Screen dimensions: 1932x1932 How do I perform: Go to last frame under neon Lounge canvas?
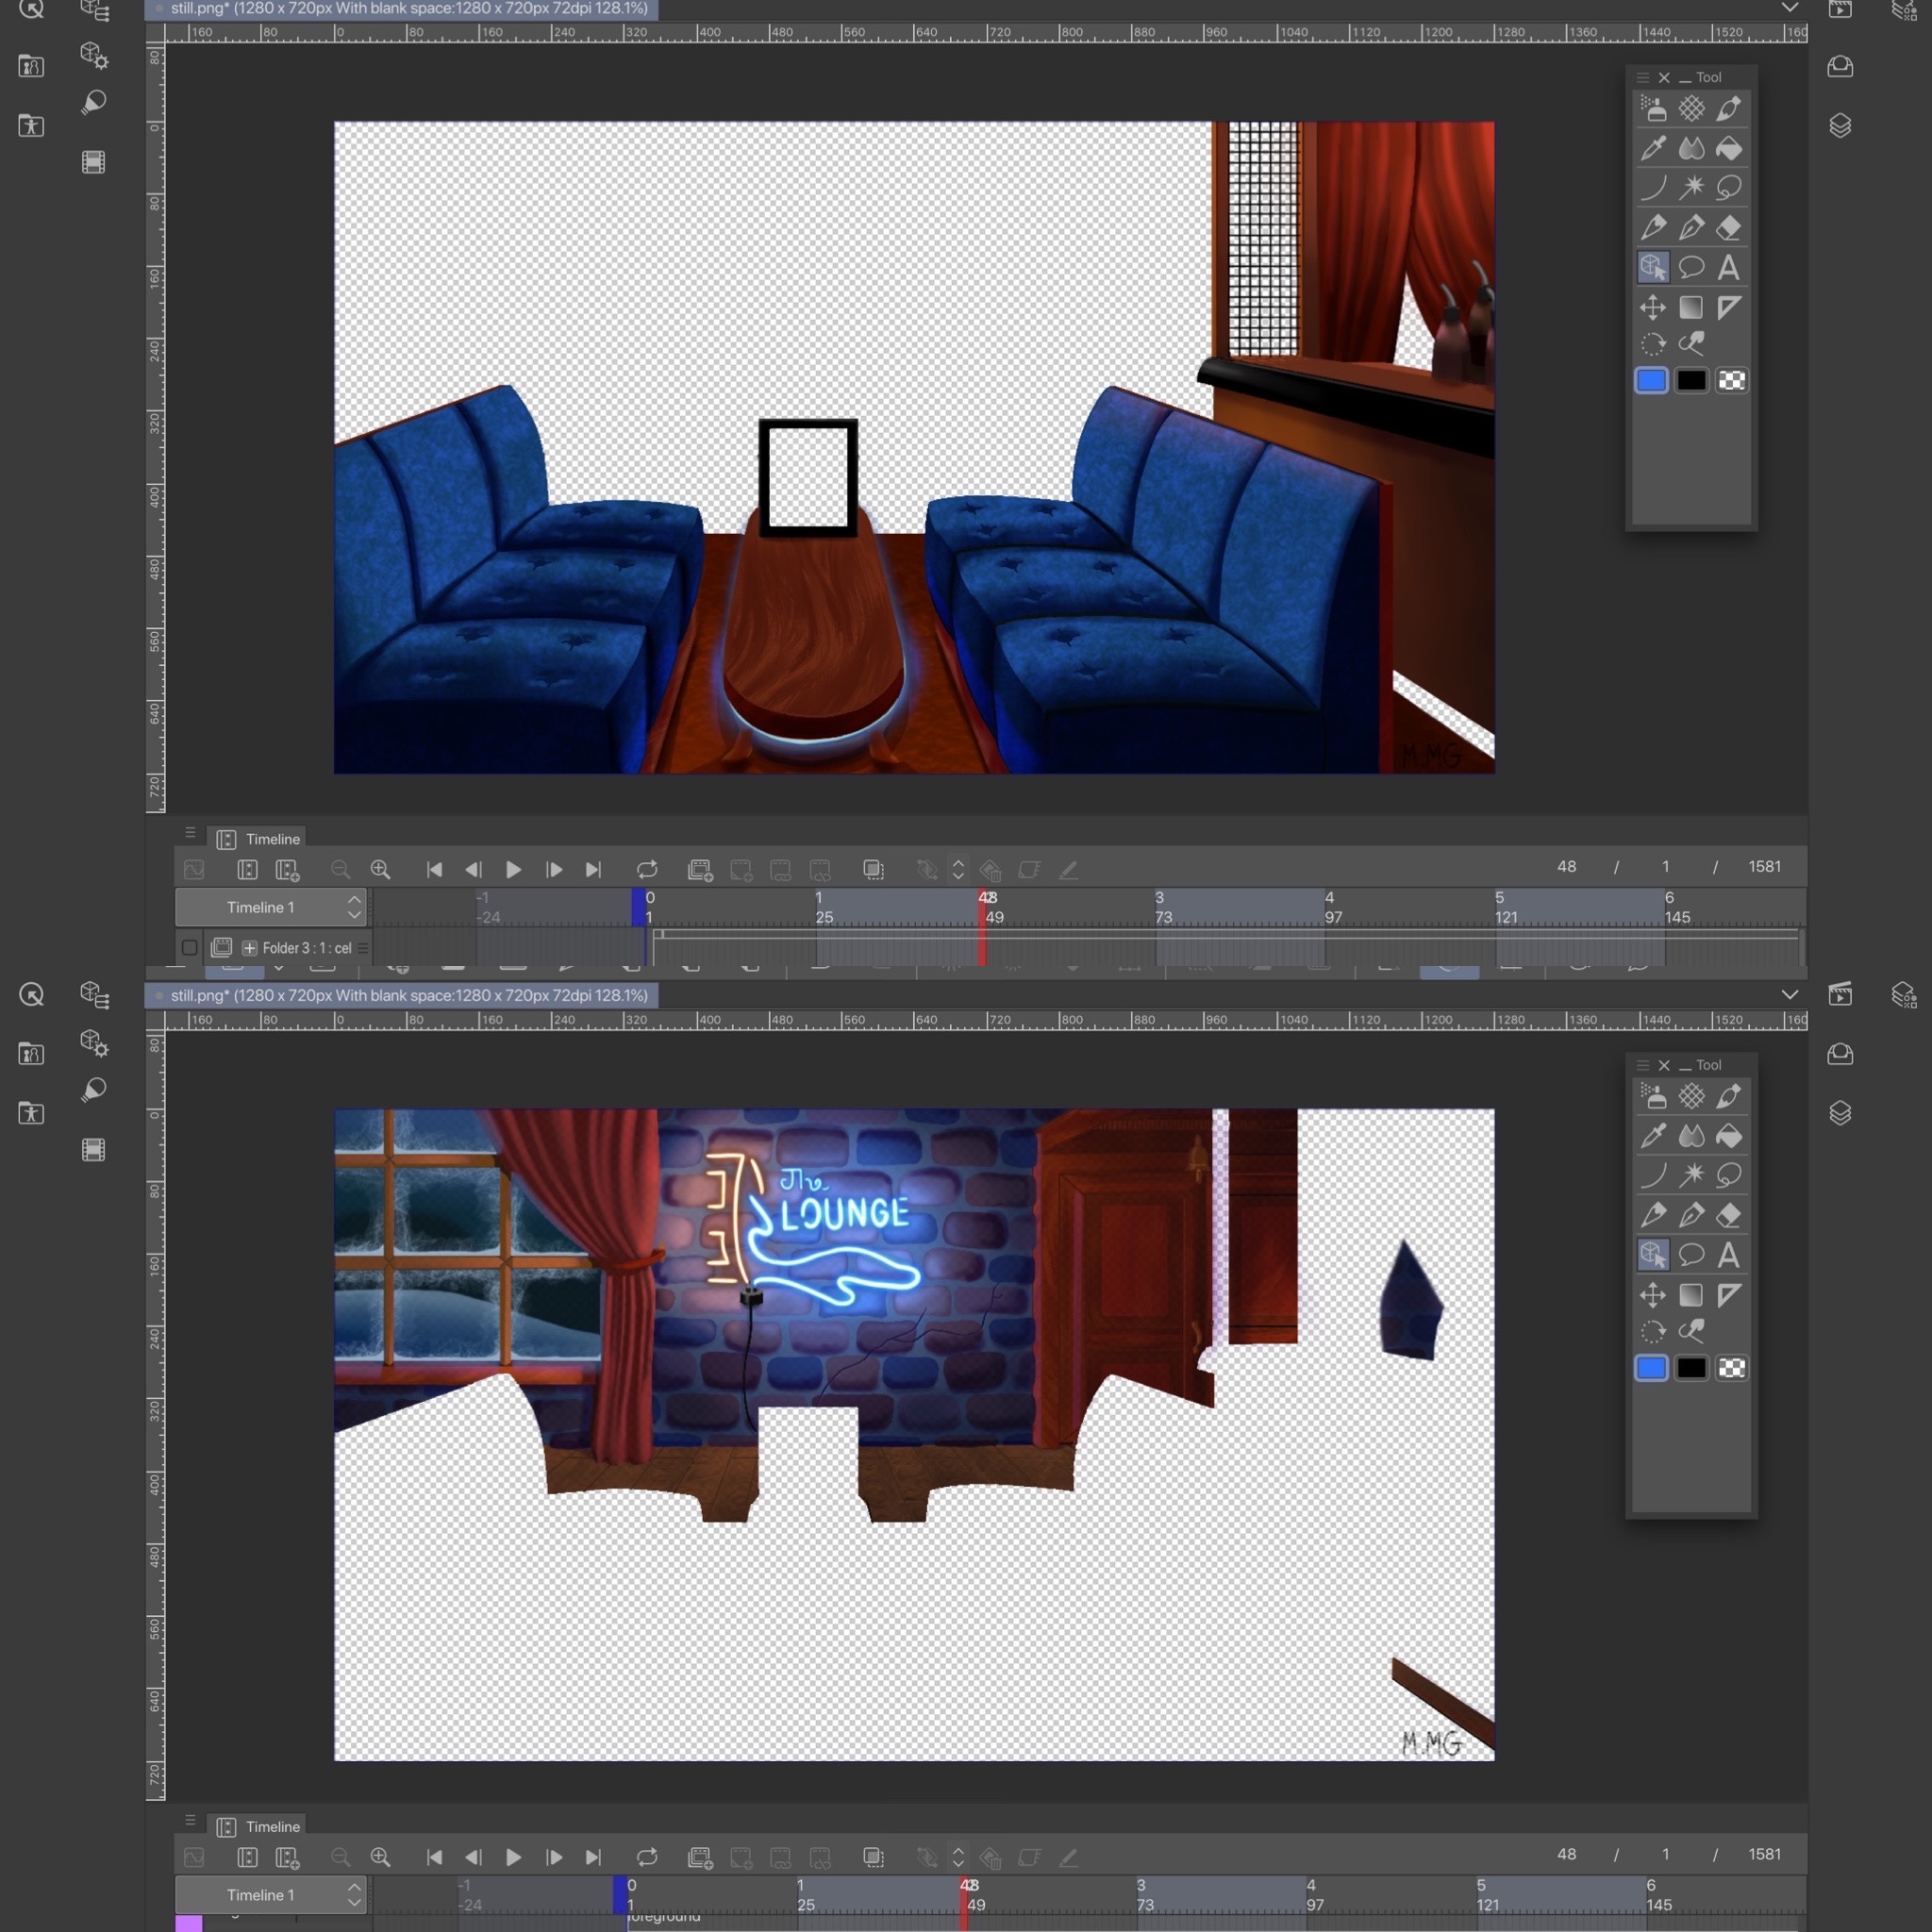click(593, 1857)
